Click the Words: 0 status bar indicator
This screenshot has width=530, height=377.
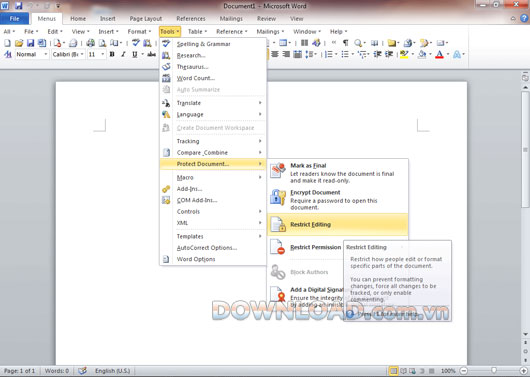[x=56, y=371]
